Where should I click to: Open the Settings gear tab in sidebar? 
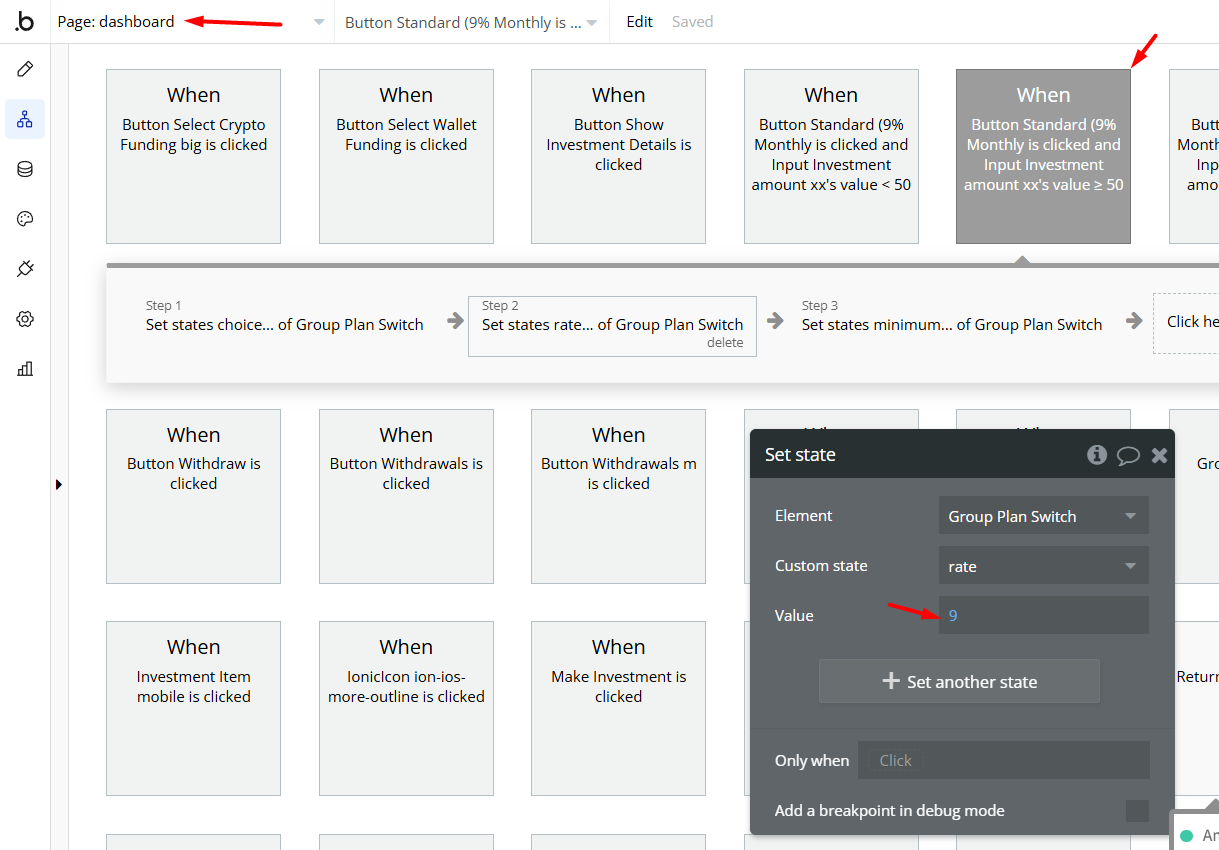coord(25,319)
